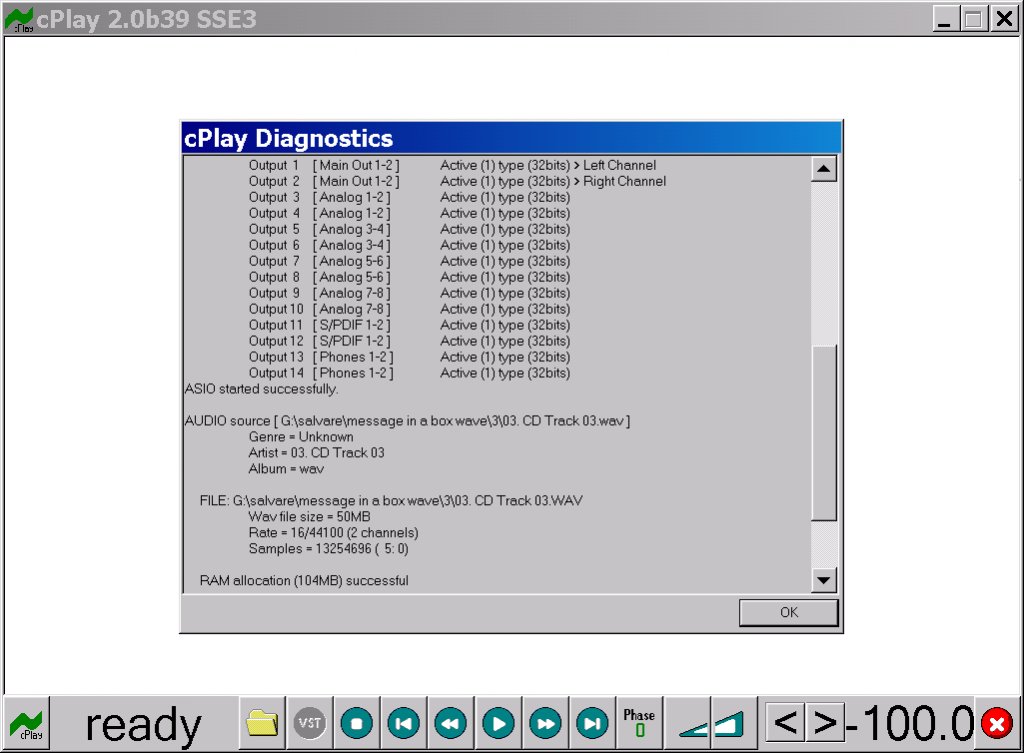The height and width of the screenshot is (753, 1024).
Task: Click the "FILE:" path line ending in .WAV
Action: click(x=391, y=501)
